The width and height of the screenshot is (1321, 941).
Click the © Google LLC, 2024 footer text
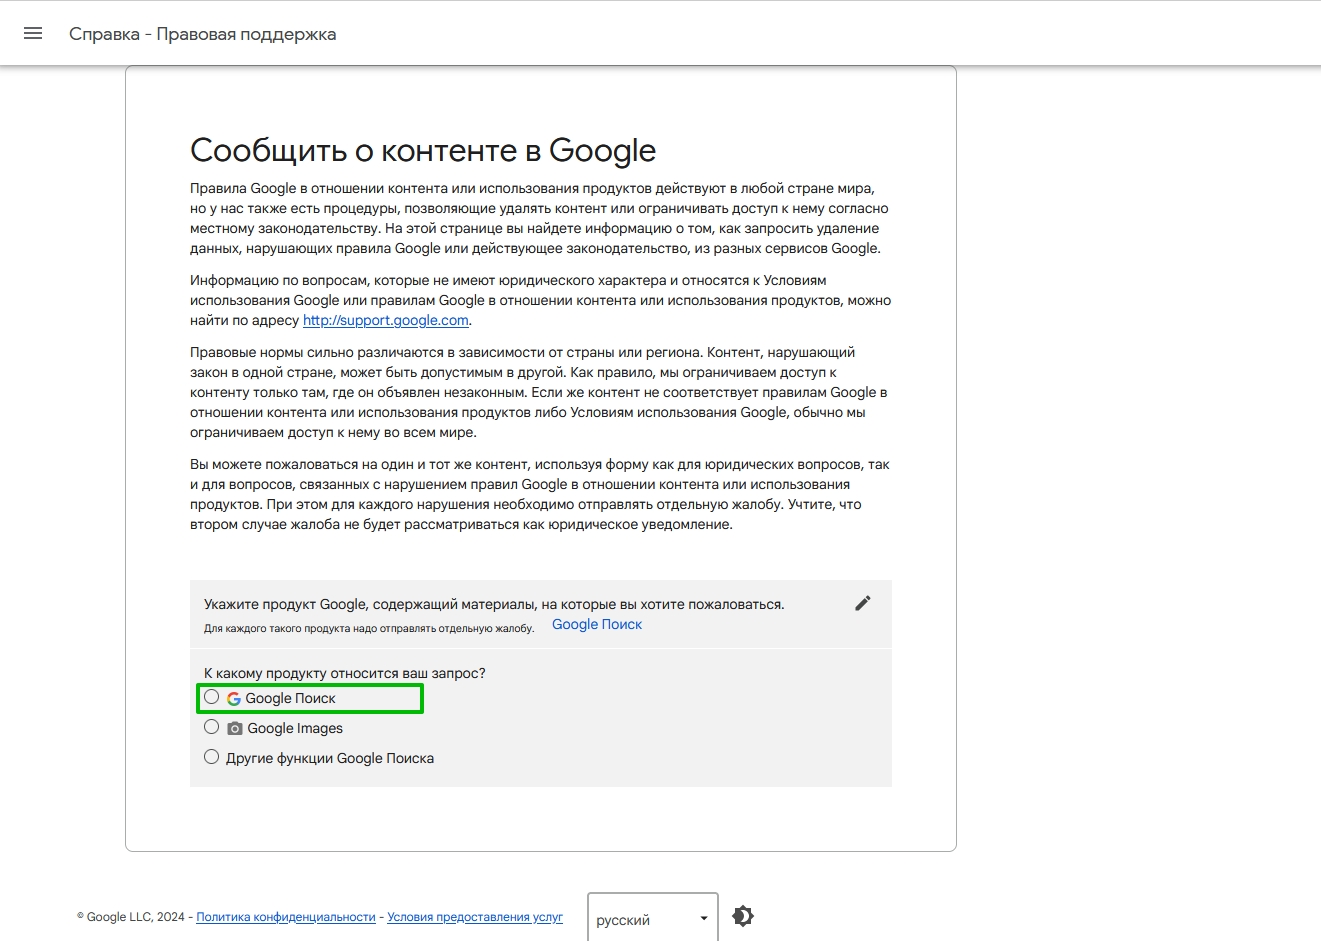click(130, 917)
